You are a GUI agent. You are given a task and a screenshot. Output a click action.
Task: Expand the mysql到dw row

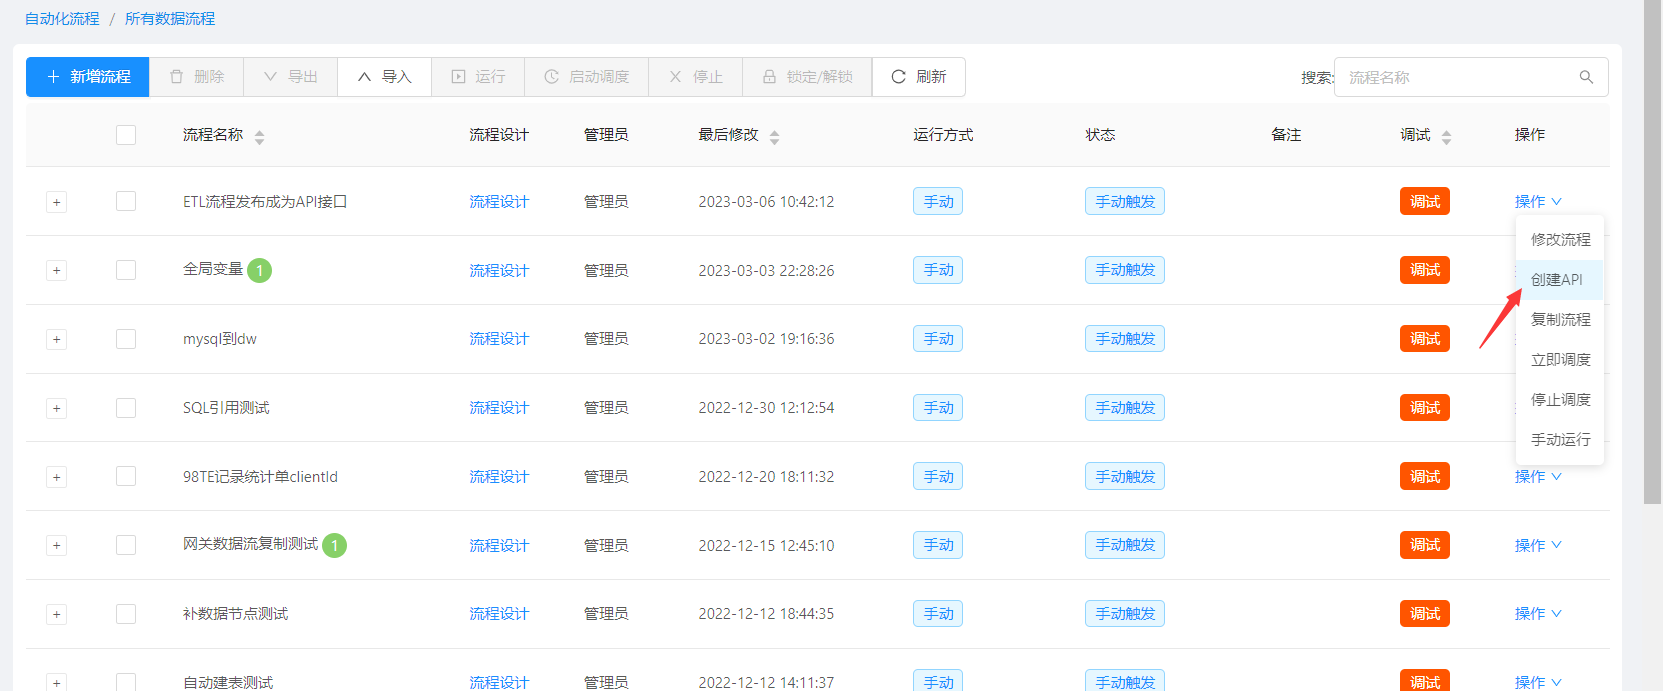(x=57, y=340)
